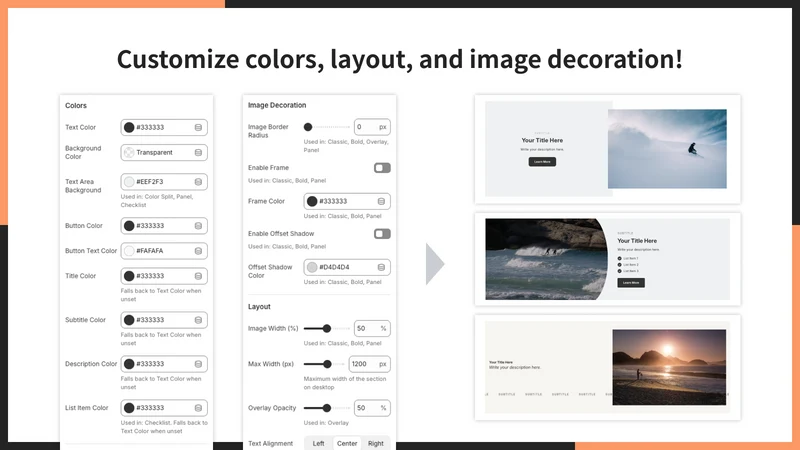Click the database icon in List Item Color field

(x=198, y=408)
